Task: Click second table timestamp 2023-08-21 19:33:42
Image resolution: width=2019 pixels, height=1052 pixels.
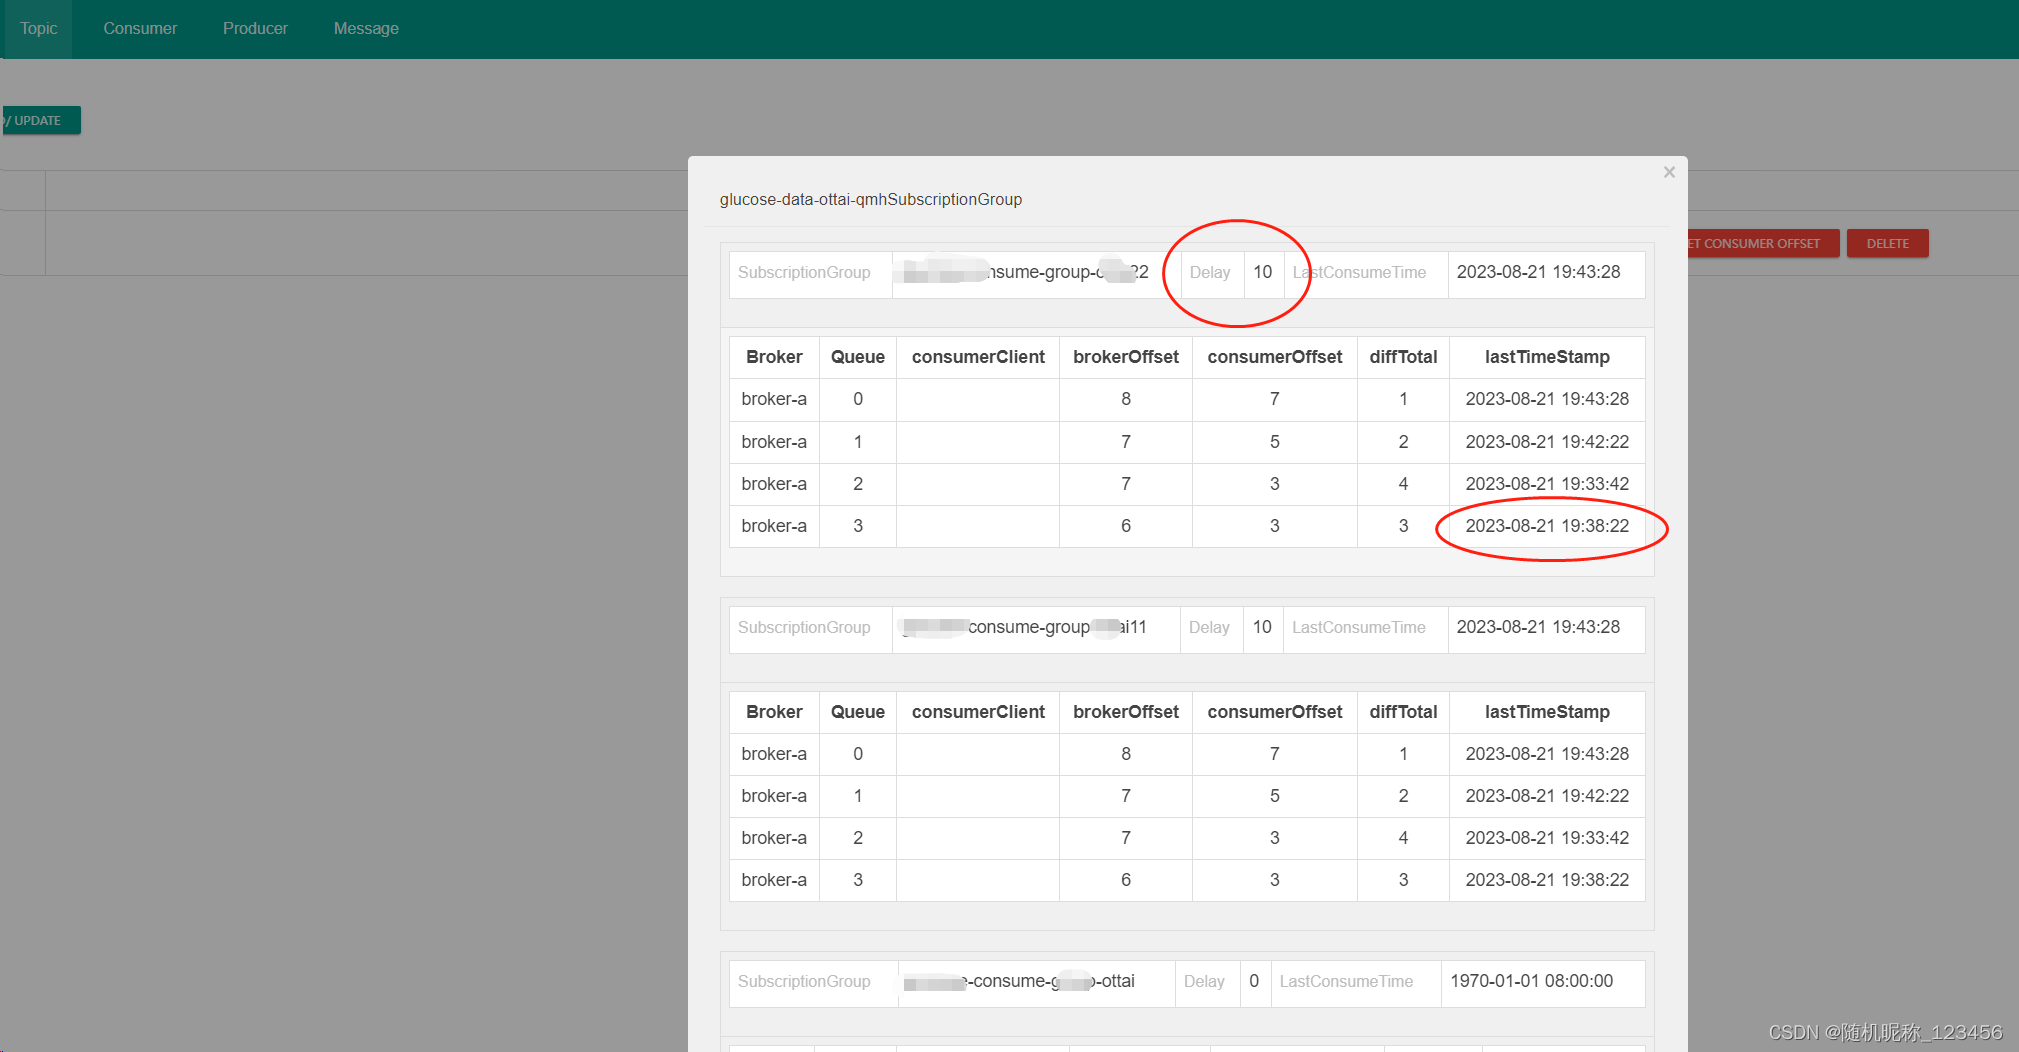Action: click(1547, 838)
